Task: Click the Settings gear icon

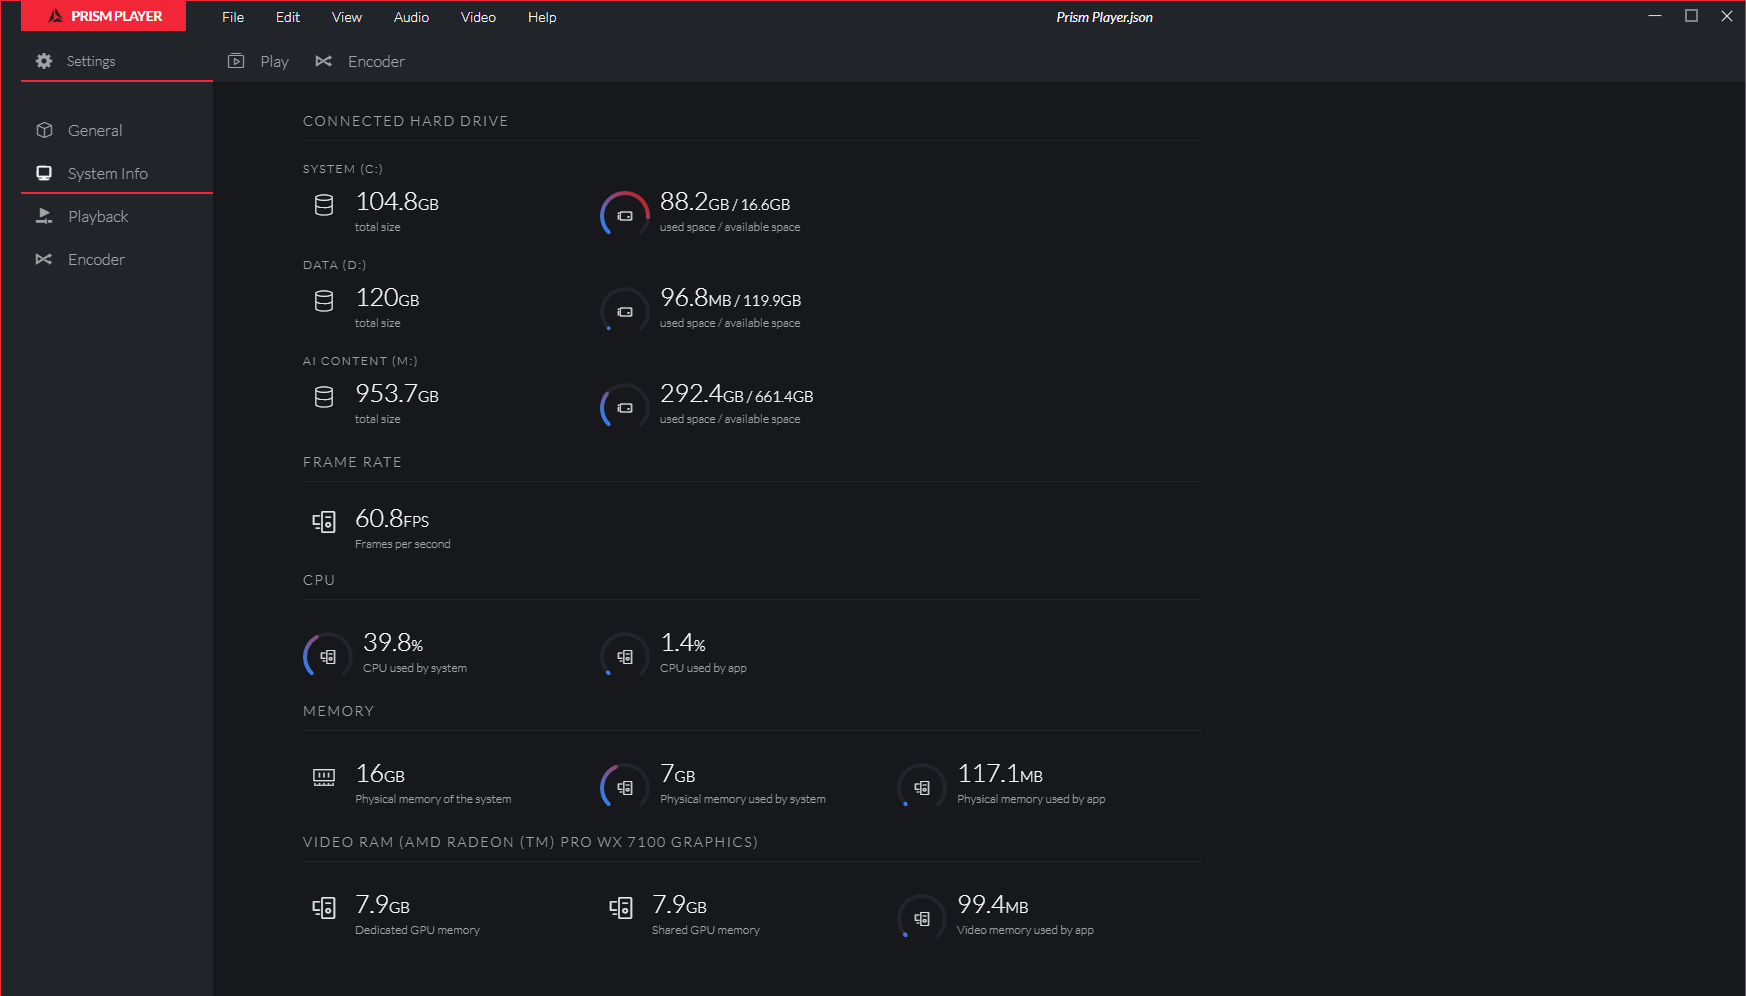Action: pyautogui.click(x=44, y=61)
